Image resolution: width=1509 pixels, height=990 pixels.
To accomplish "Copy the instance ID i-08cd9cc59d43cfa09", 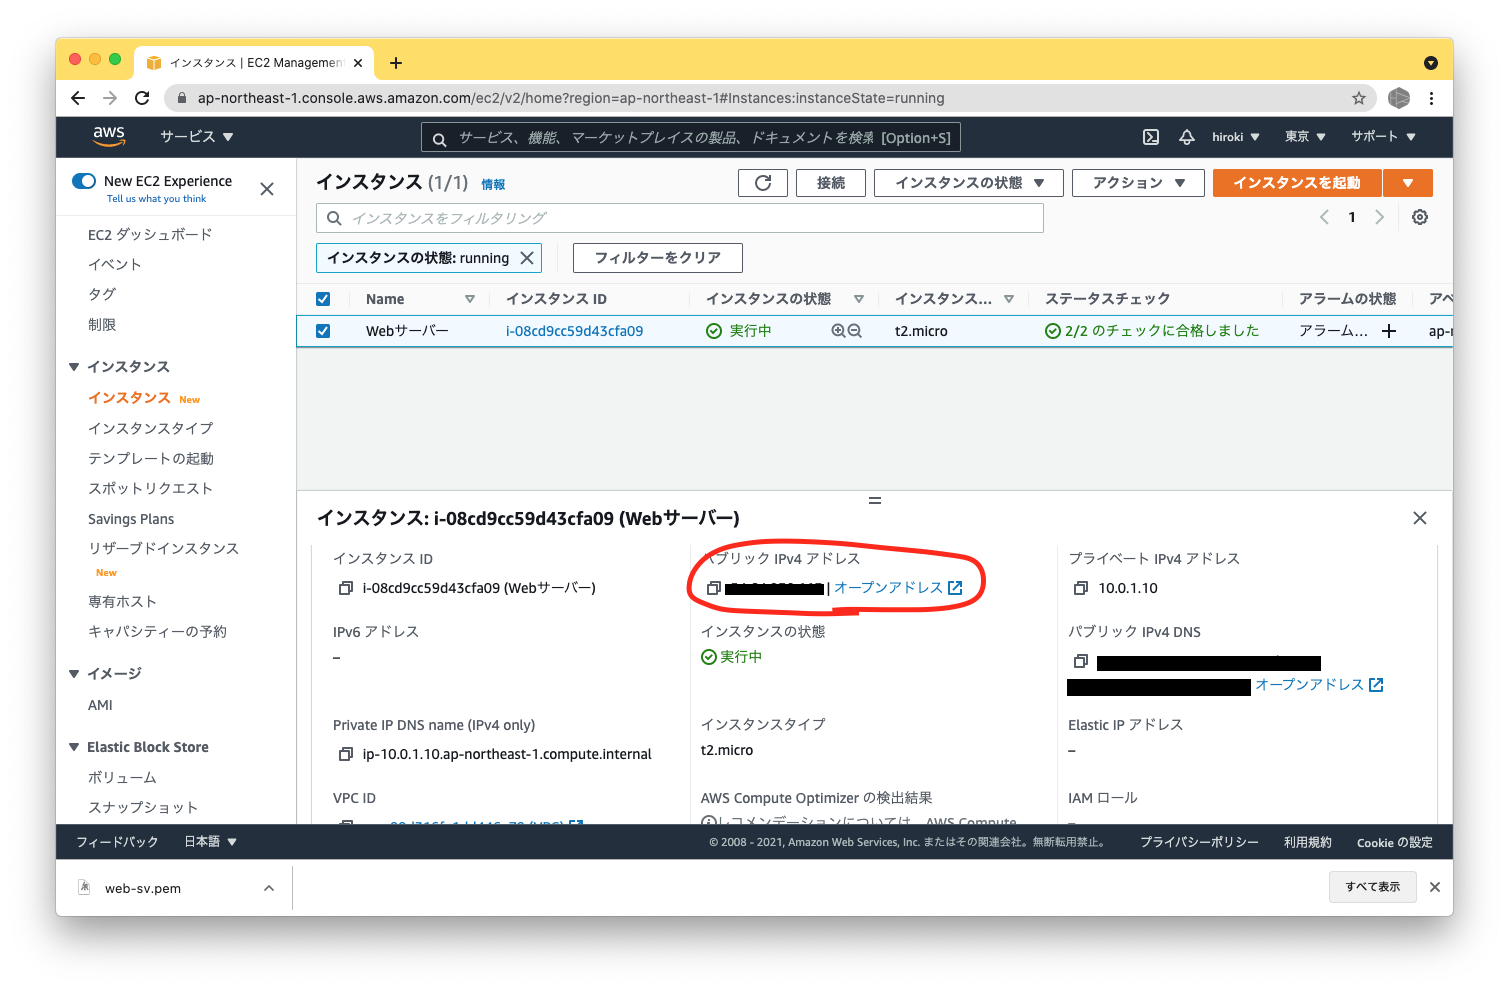I will click(x=346, y=588).
